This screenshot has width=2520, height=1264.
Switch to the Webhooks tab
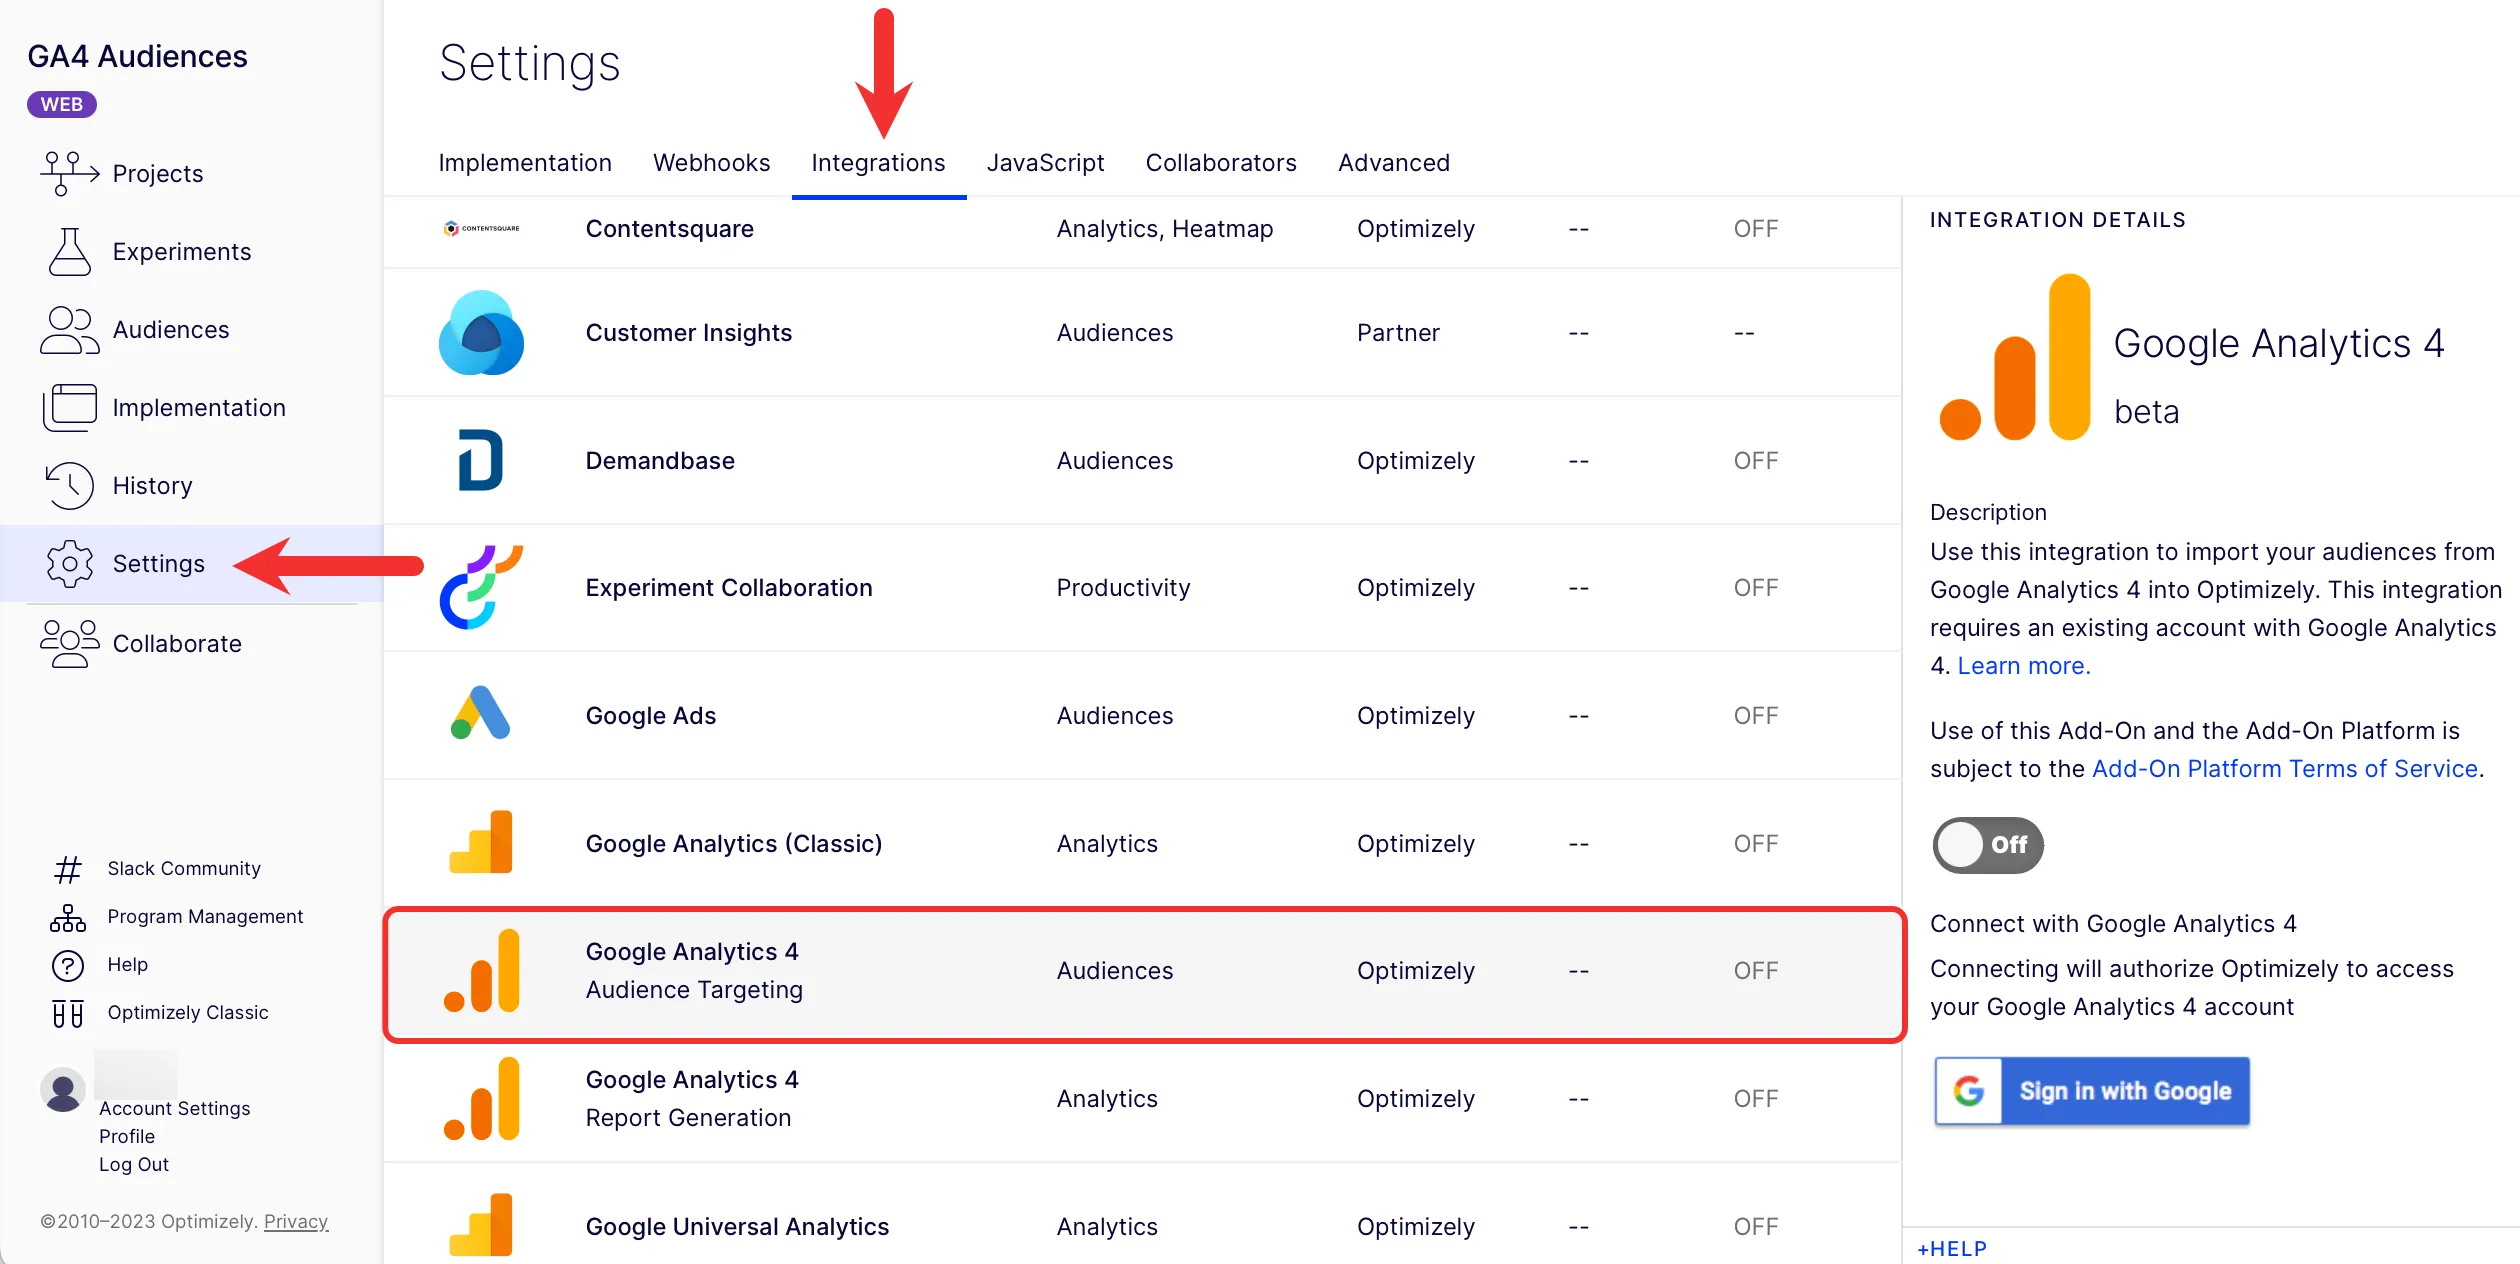pos(712,163)
